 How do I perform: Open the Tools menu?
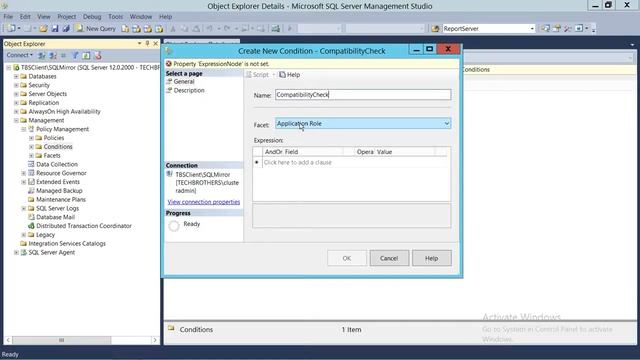pyautogui.click(x=116, y=17)
